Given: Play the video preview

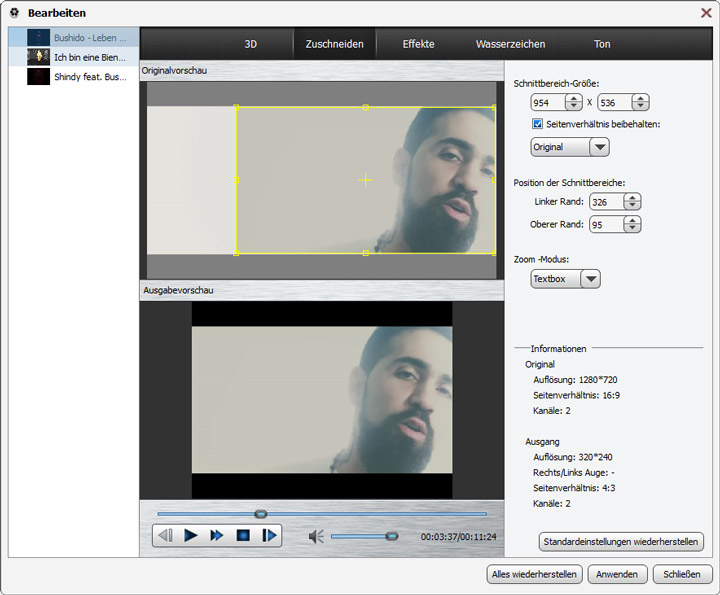Looking at the screenshot, I should tap(191, 535).
